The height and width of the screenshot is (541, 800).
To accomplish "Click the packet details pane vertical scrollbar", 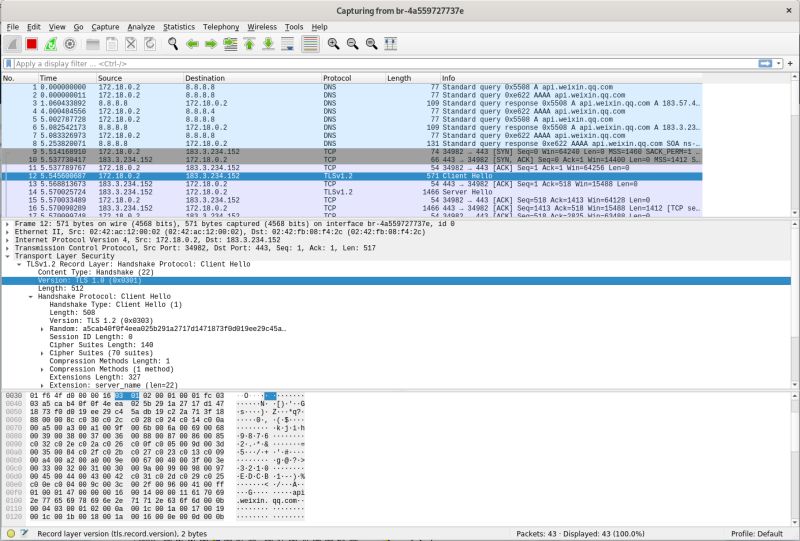I will pos(794,305).
